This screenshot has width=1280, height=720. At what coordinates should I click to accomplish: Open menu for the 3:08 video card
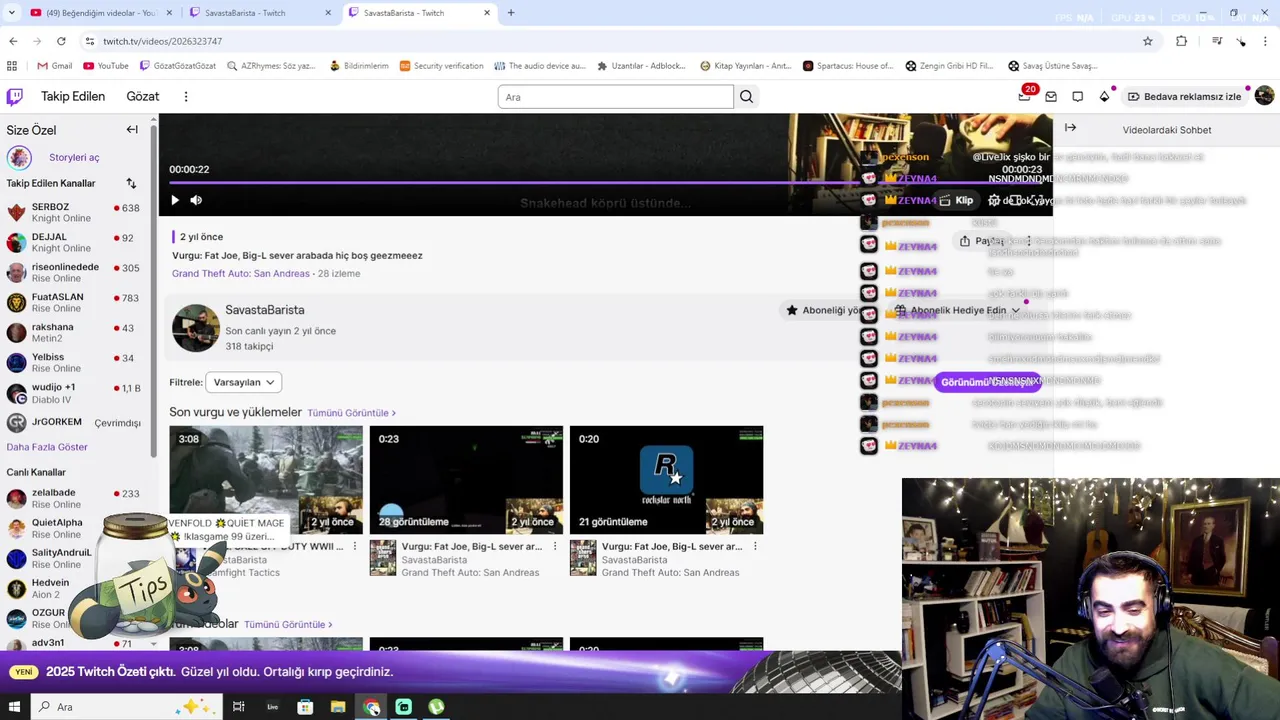(354, 547)
